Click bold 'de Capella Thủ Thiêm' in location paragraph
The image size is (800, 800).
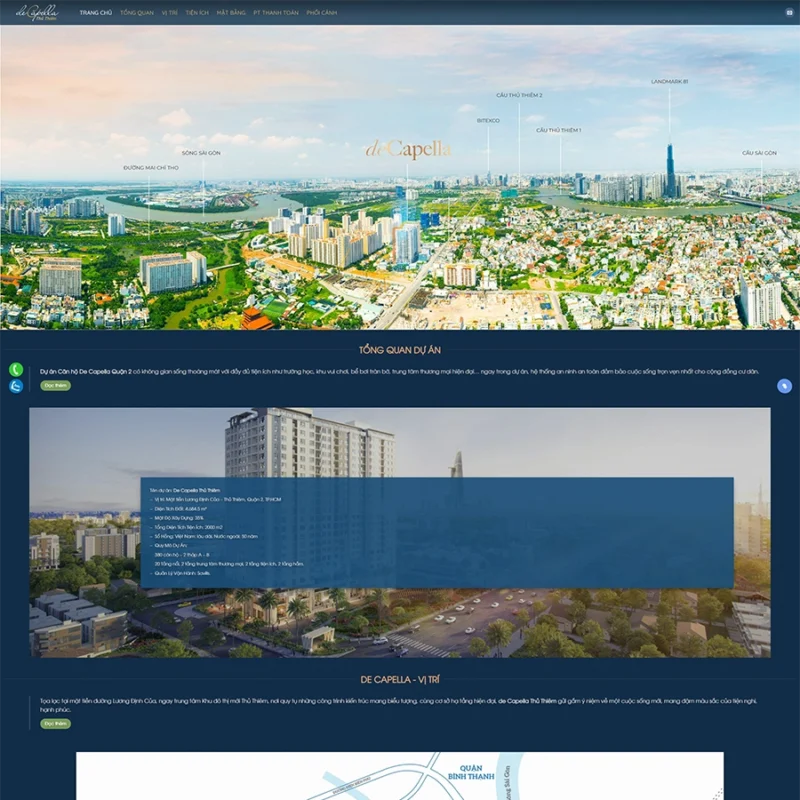click(527, 702)
